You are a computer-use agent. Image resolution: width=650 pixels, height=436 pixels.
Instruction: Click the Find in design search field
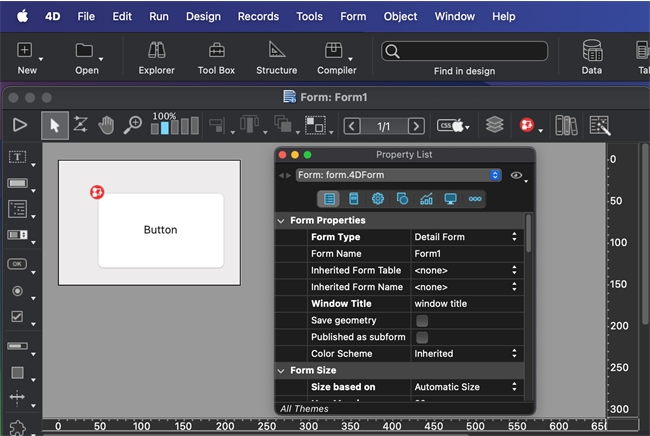coord(464,51)
